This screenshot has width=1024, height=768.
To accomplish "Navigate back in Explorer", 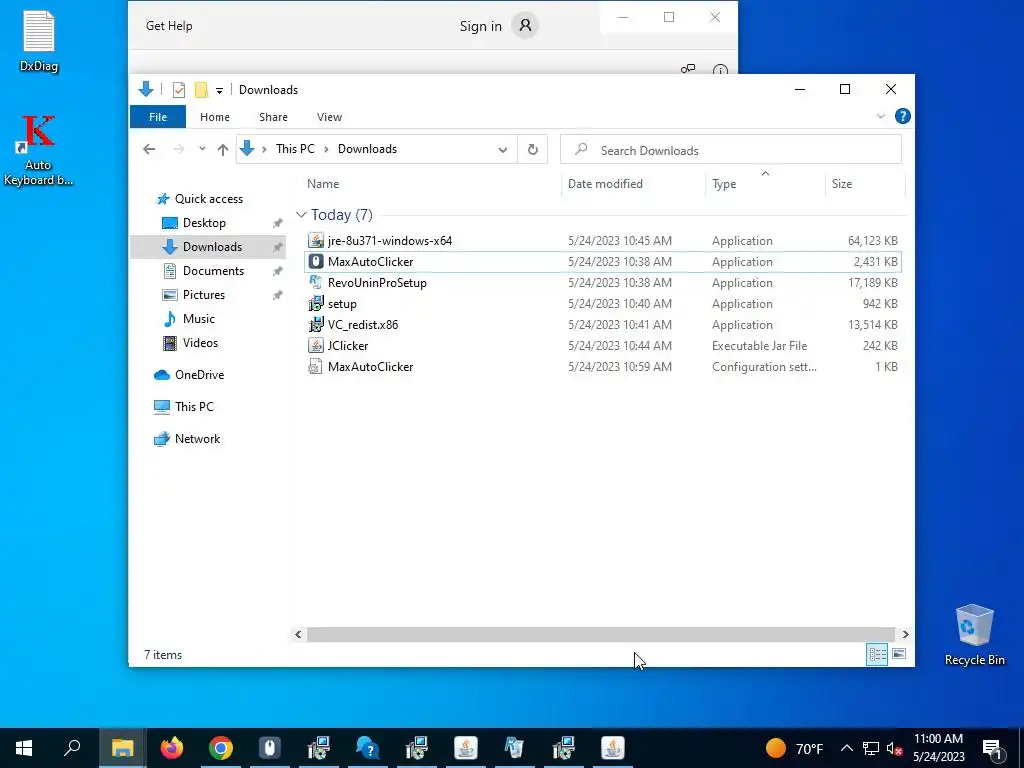I will [x=149, y=150].
